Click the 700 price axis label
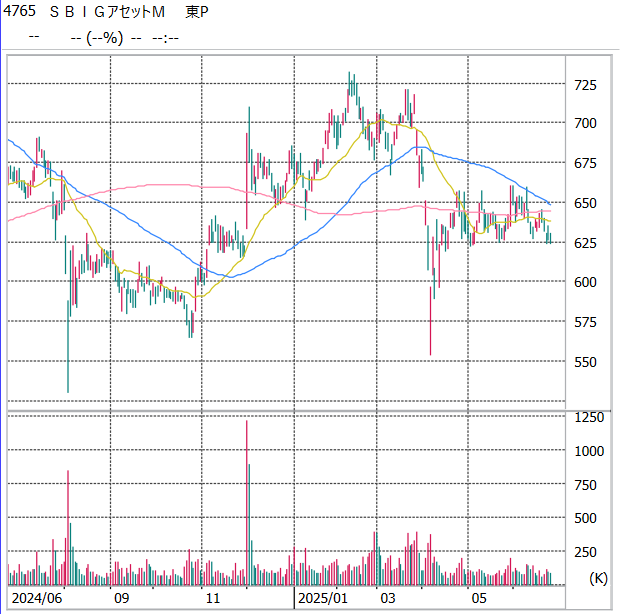620x614 pixels. pyautogui.click(x=585, y=123)
